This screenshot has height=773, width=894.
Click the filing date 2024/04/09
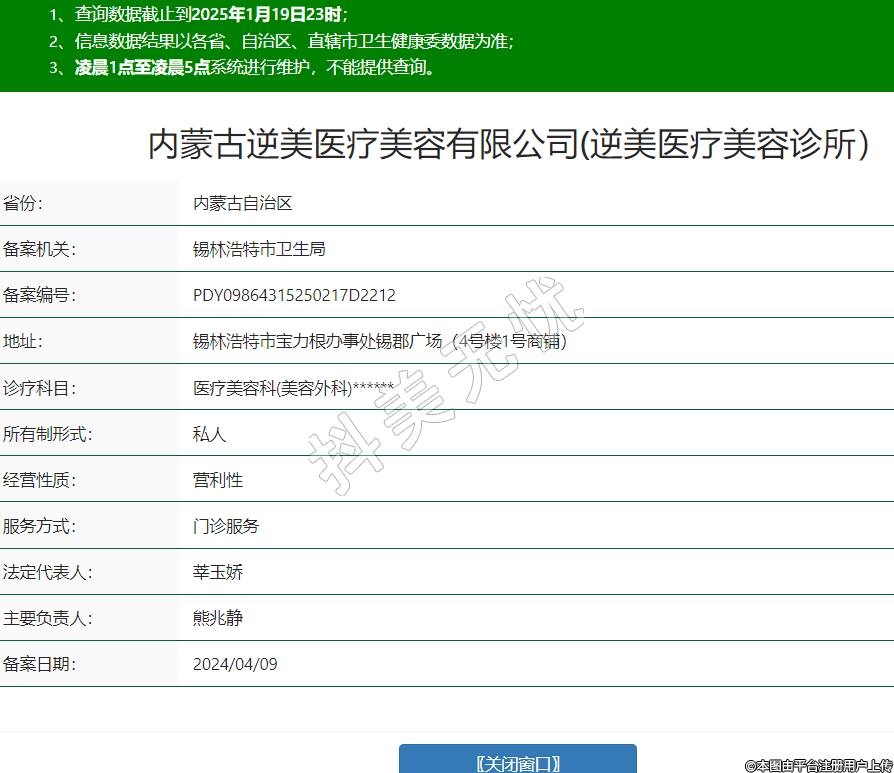click(x=235, y=664)
